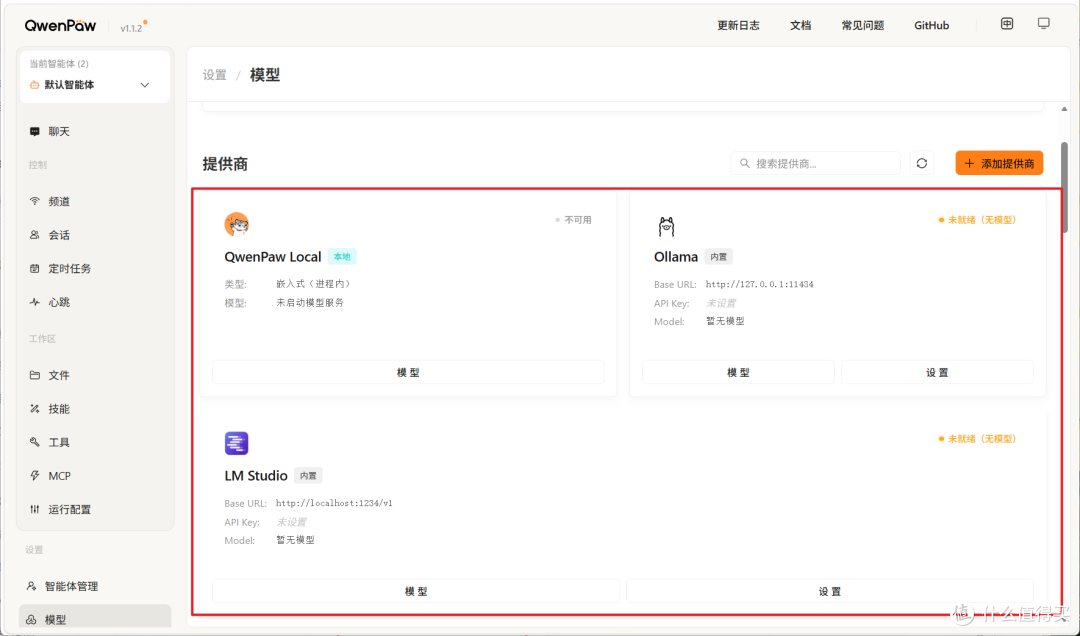1080x636 pixels.
Task: Open the GitHub link
Action: click(931, 25)
